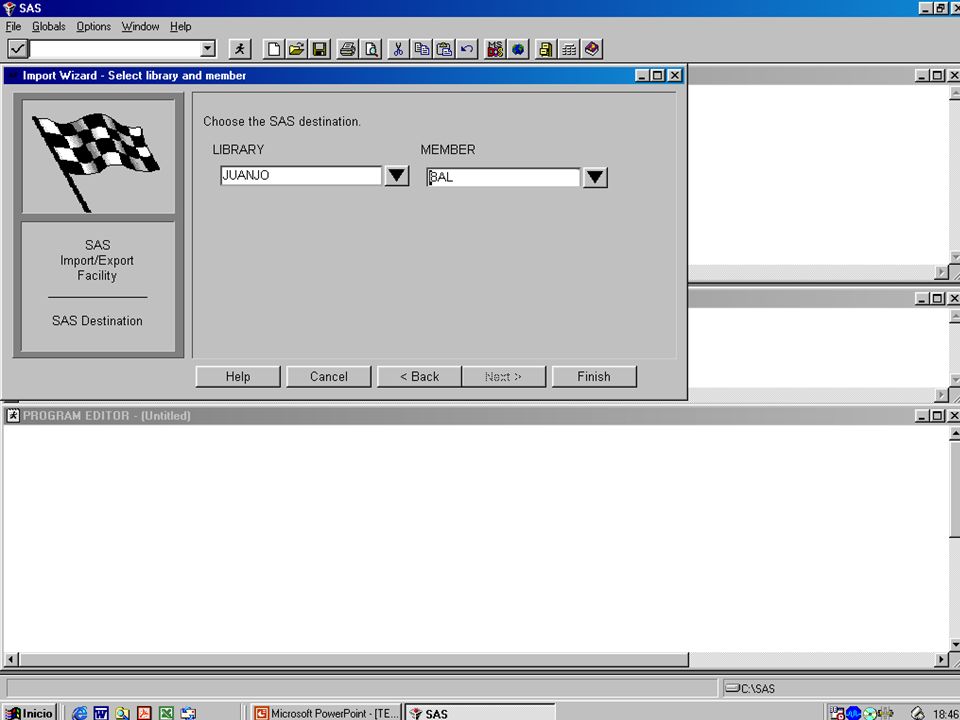Screen dimensions: 960x720
Task: Cancel the Import Wizard
Action: (x=328, y=377)
